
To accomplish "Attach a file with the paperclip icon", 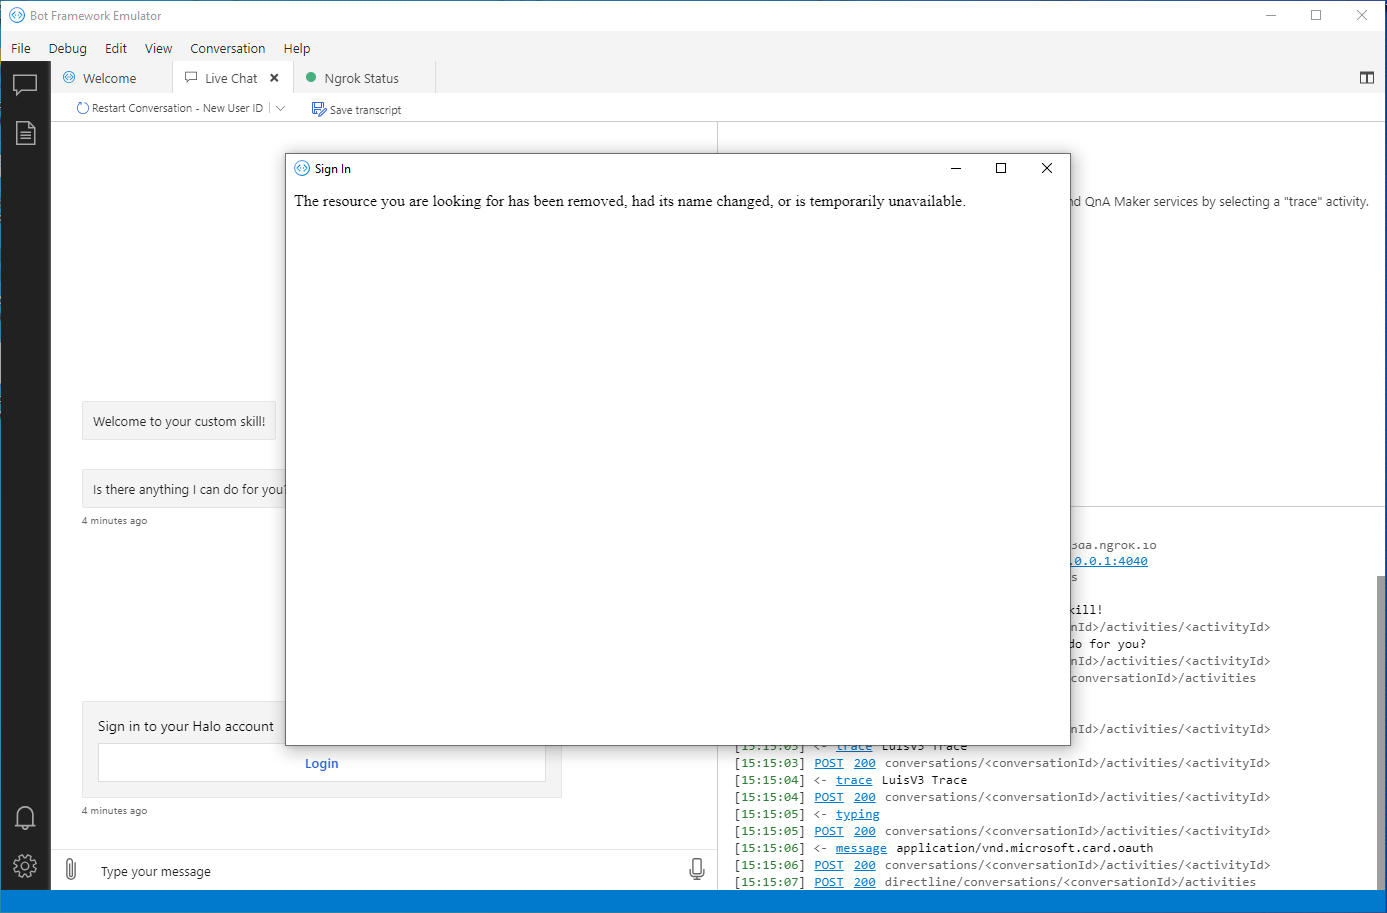I will [x=71, y=869].
